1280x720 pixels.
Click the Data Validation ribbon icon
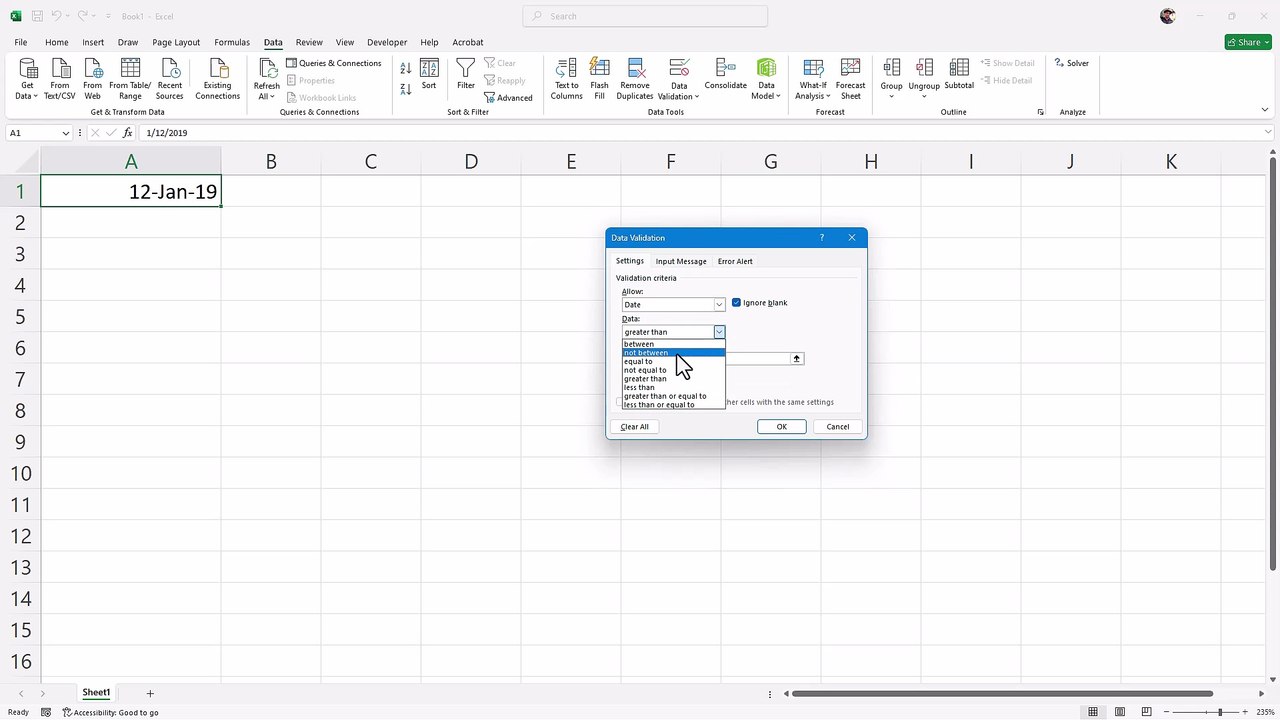click(x=679, y=69)
